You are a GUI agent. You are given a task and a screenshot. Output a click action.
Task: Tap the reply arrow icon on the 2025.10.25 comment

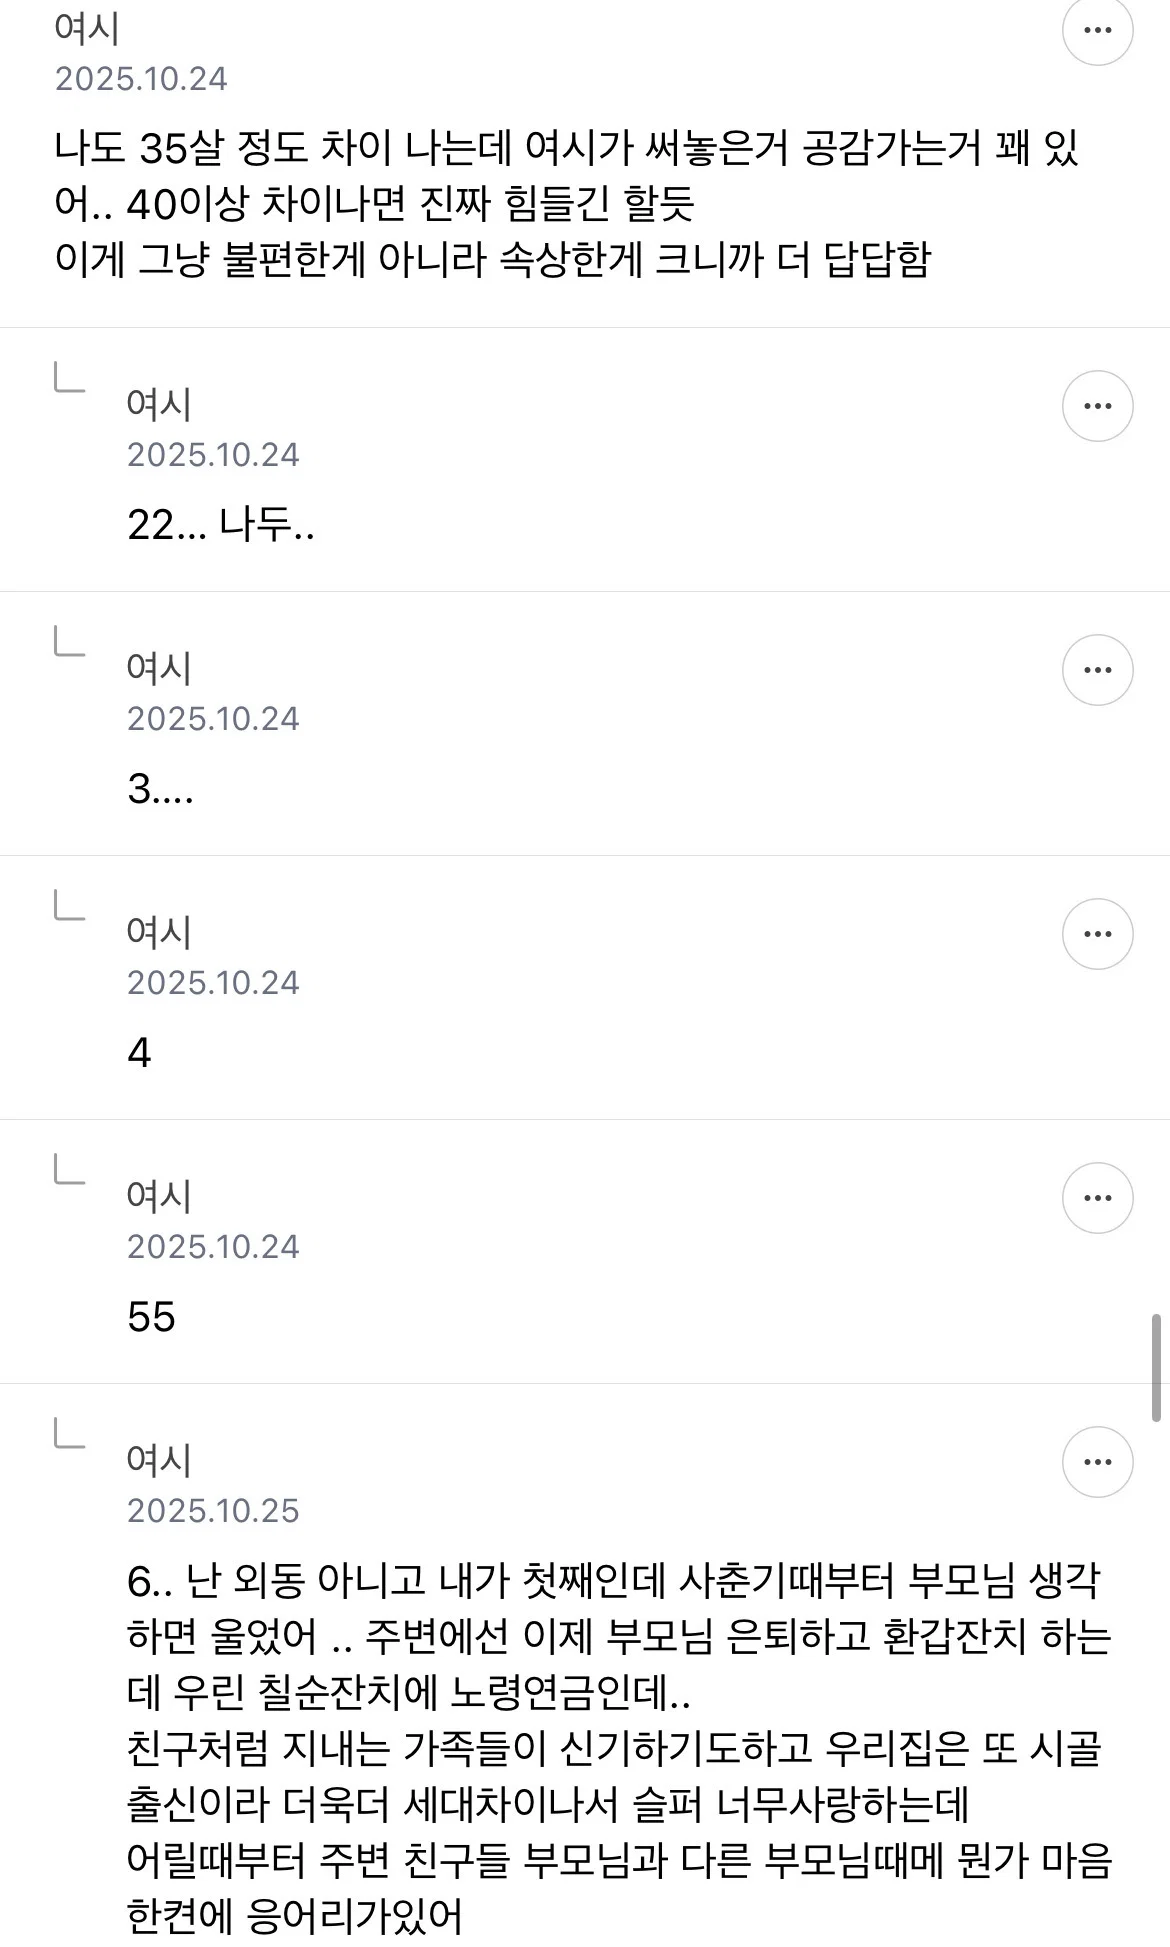tap(69, 1433)
